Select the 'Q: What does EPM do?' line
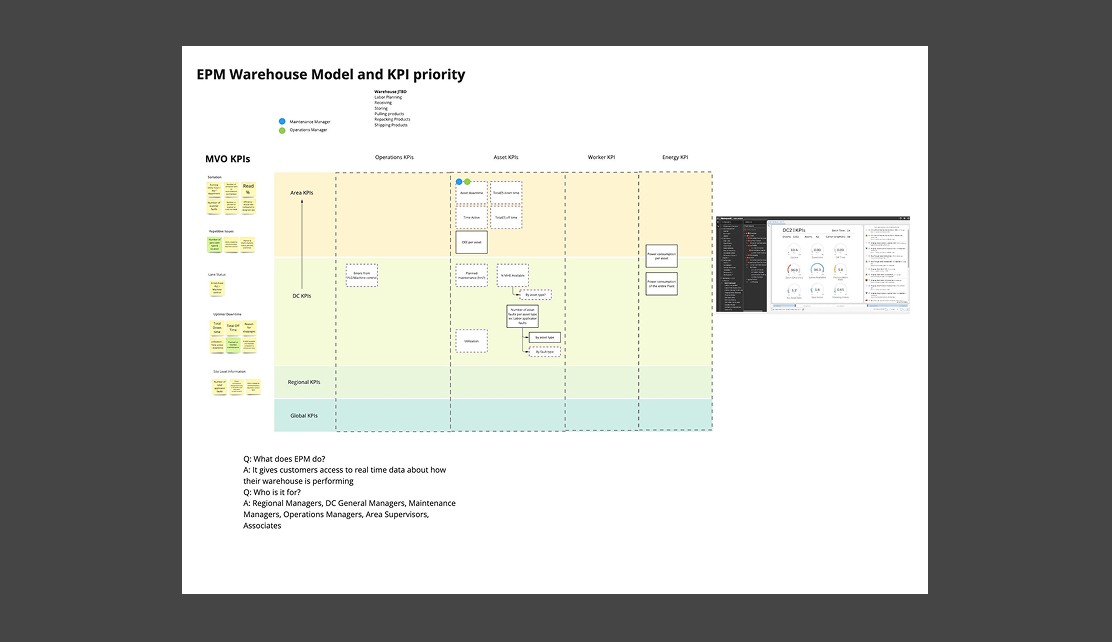 click(284, 459)
